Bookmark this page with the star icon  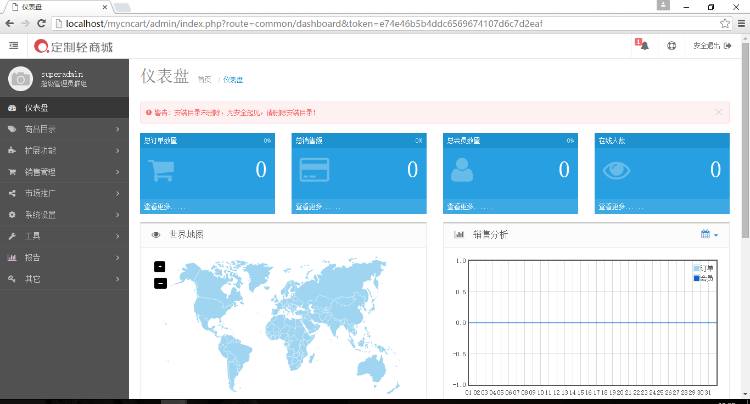(x=725, y=23)
